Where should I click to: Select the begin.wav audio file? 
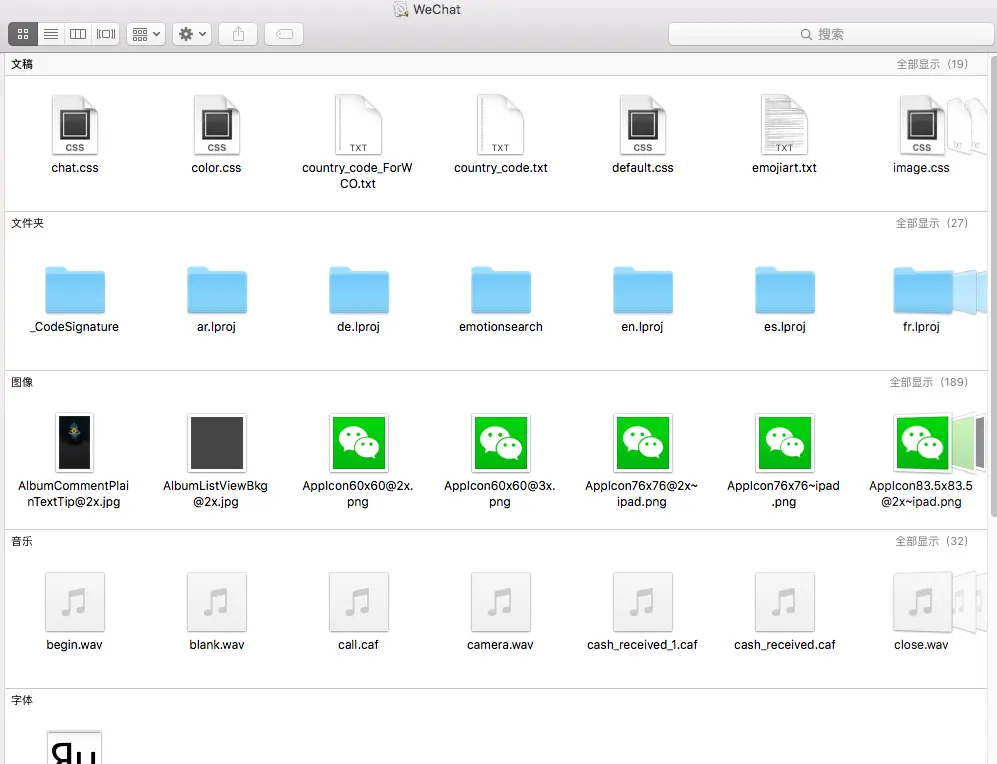coord(75,602)
